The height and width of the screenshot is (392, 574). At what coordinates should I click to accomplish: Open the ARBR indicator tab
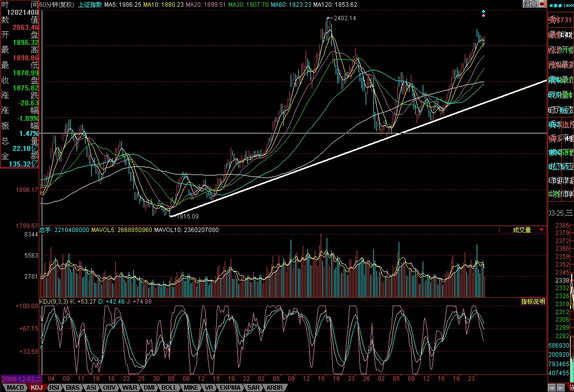(275, 388)
